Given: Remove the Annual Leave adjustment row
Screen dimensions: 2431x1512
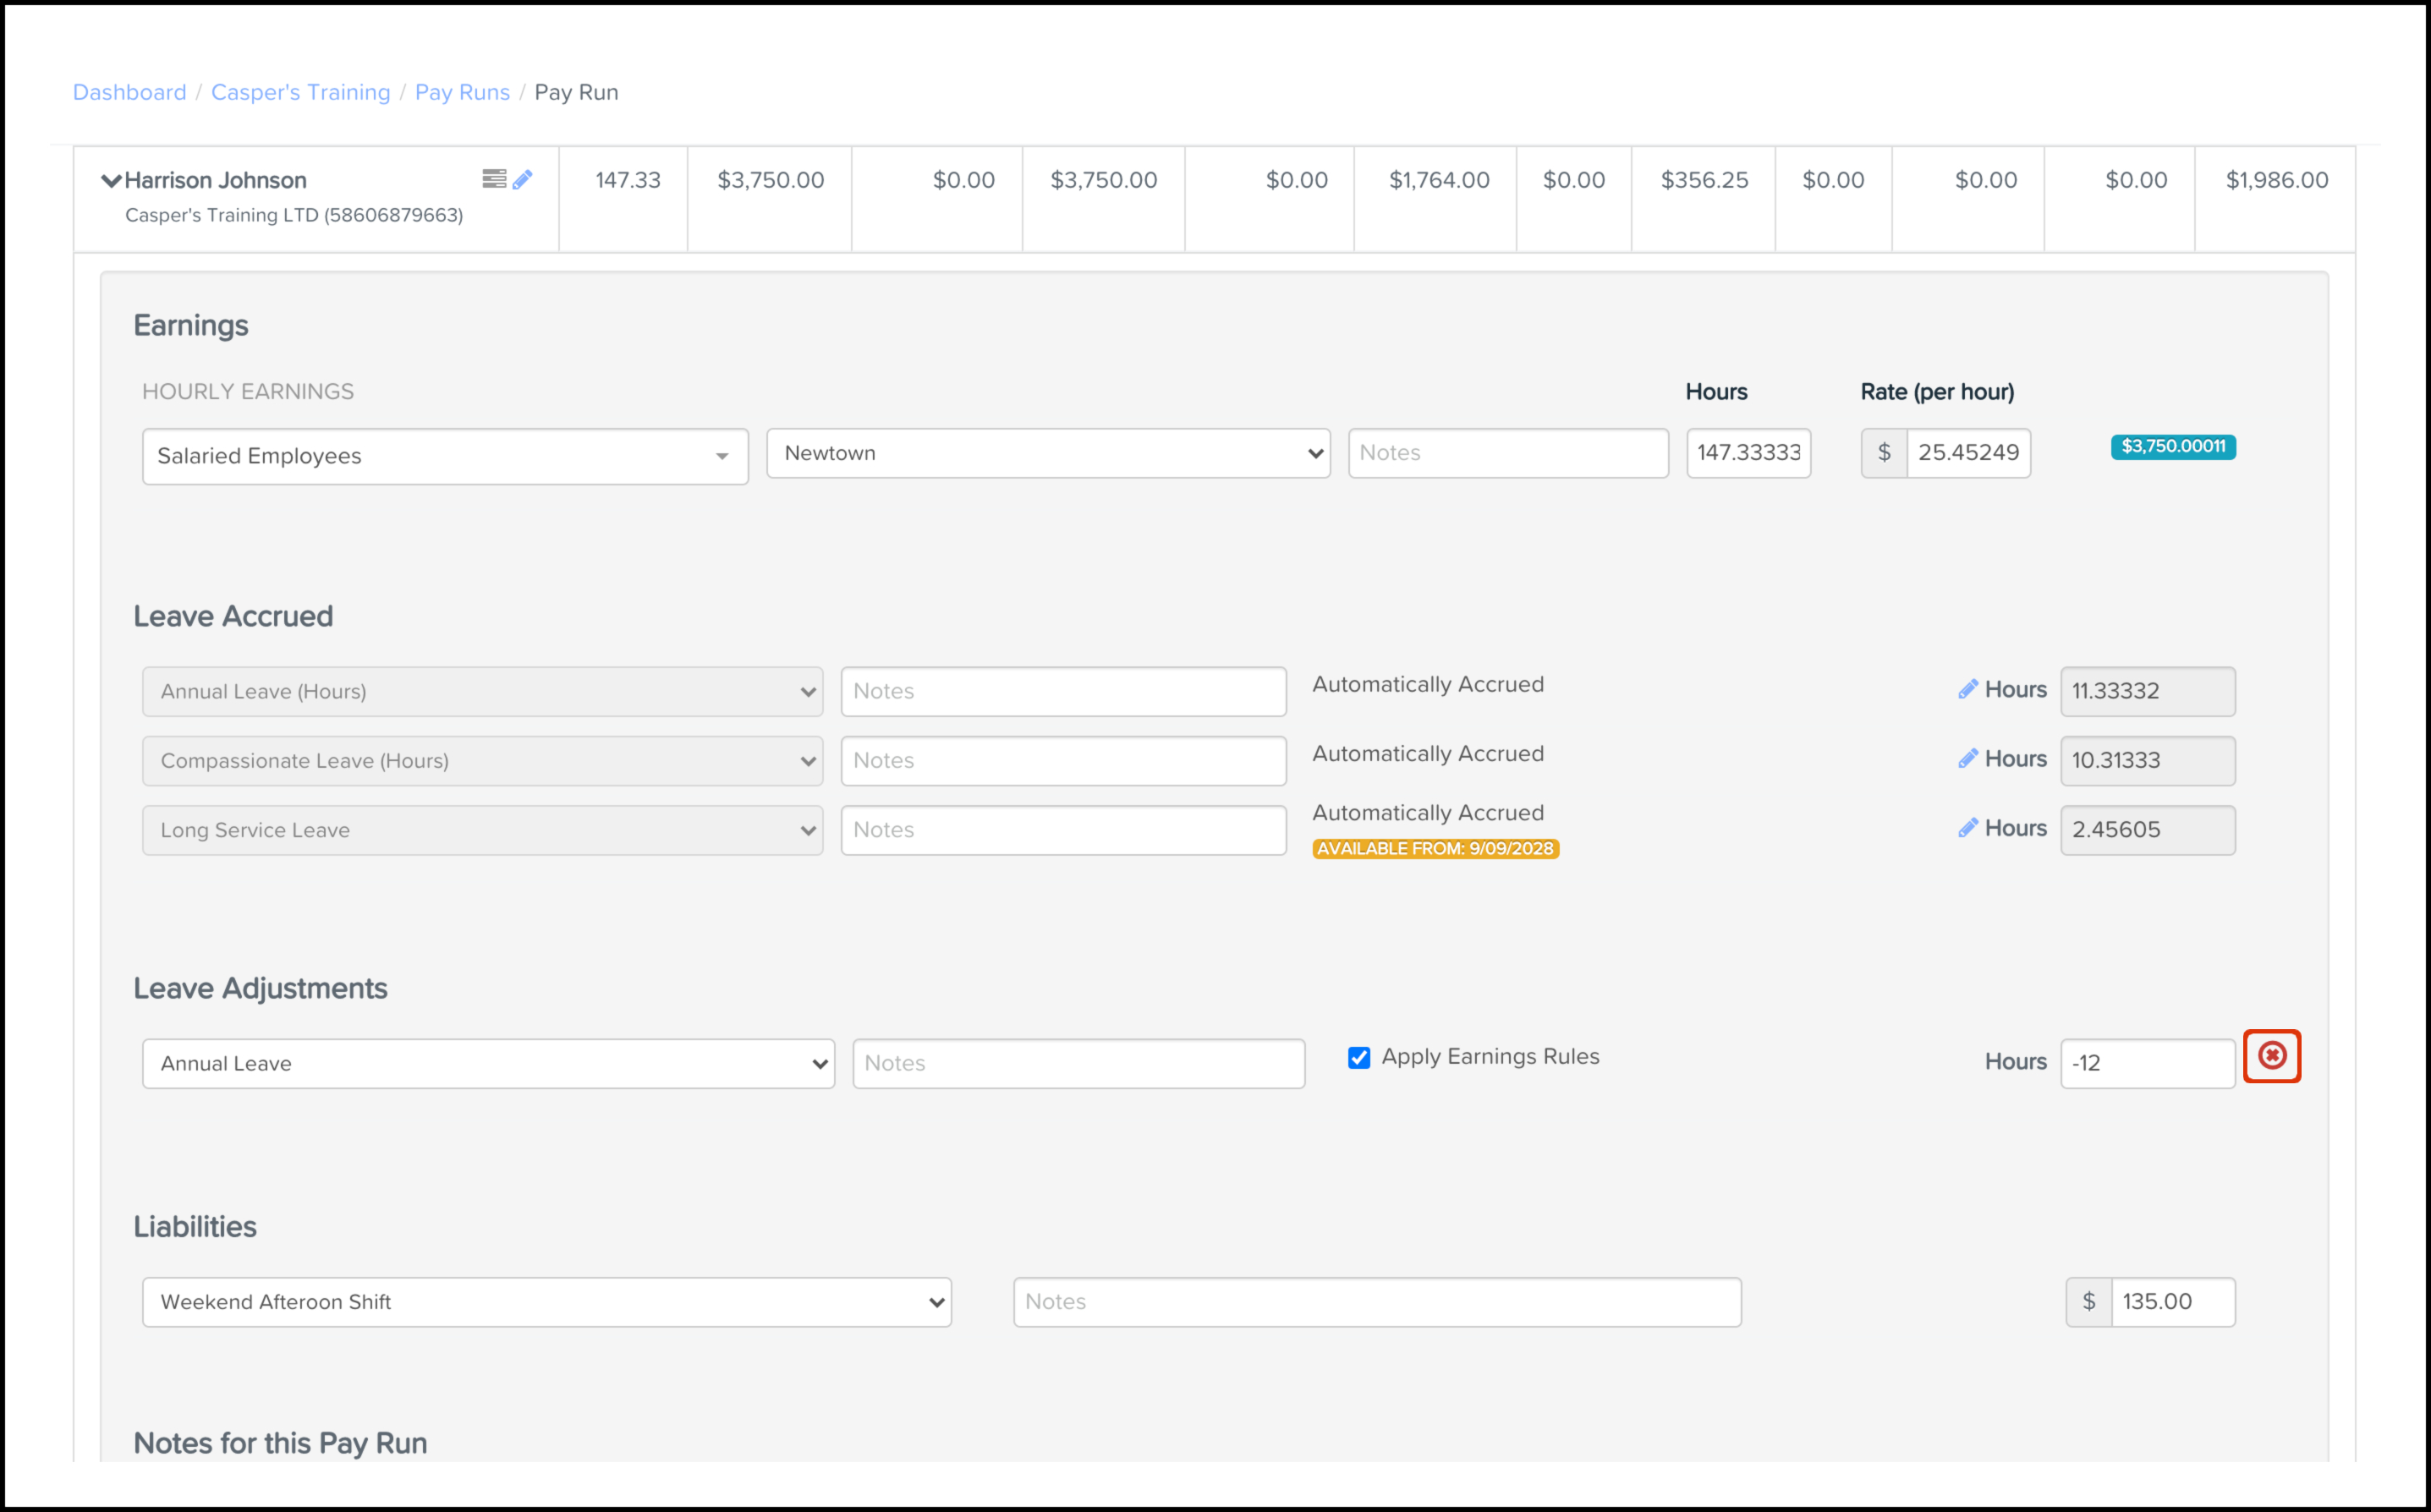Looking at the screenshot, I should (x=2271, y=1056).
